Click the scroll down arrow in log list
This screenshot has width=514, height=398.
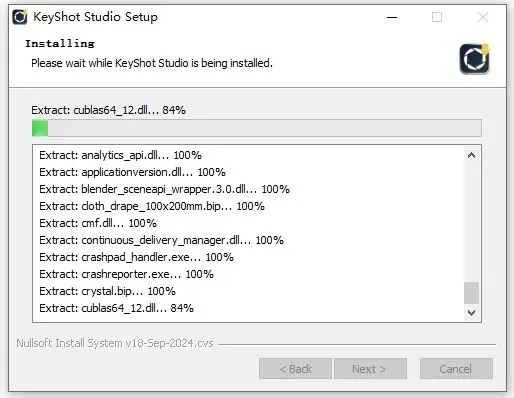[x=471, y=313]
